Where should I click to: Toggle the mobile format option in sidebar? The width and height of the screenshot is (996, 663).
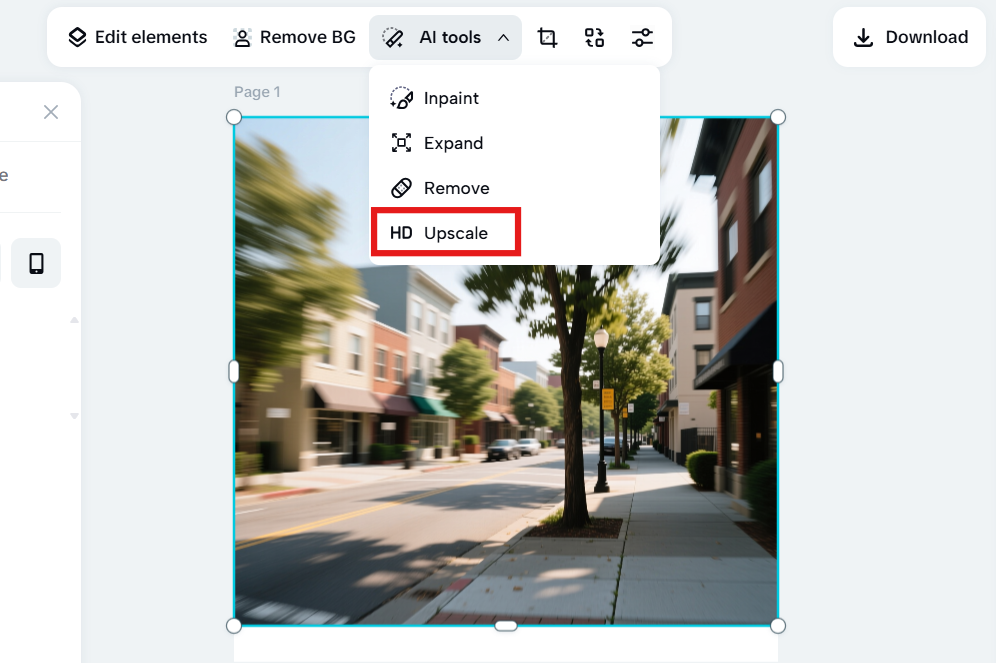[x=35, y=262]
